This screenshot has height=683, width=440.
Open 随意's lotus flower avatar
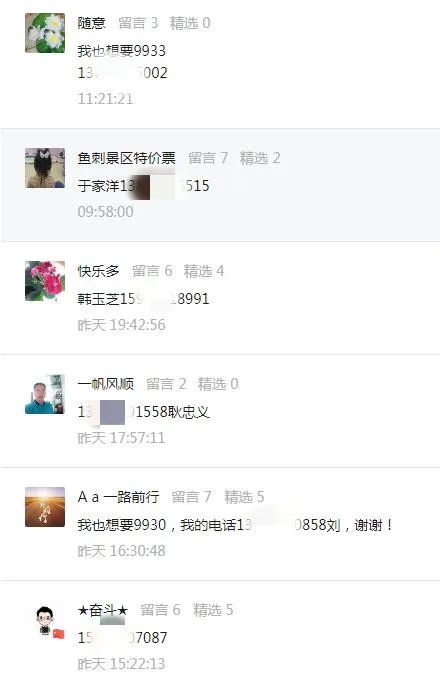(45, 33)
